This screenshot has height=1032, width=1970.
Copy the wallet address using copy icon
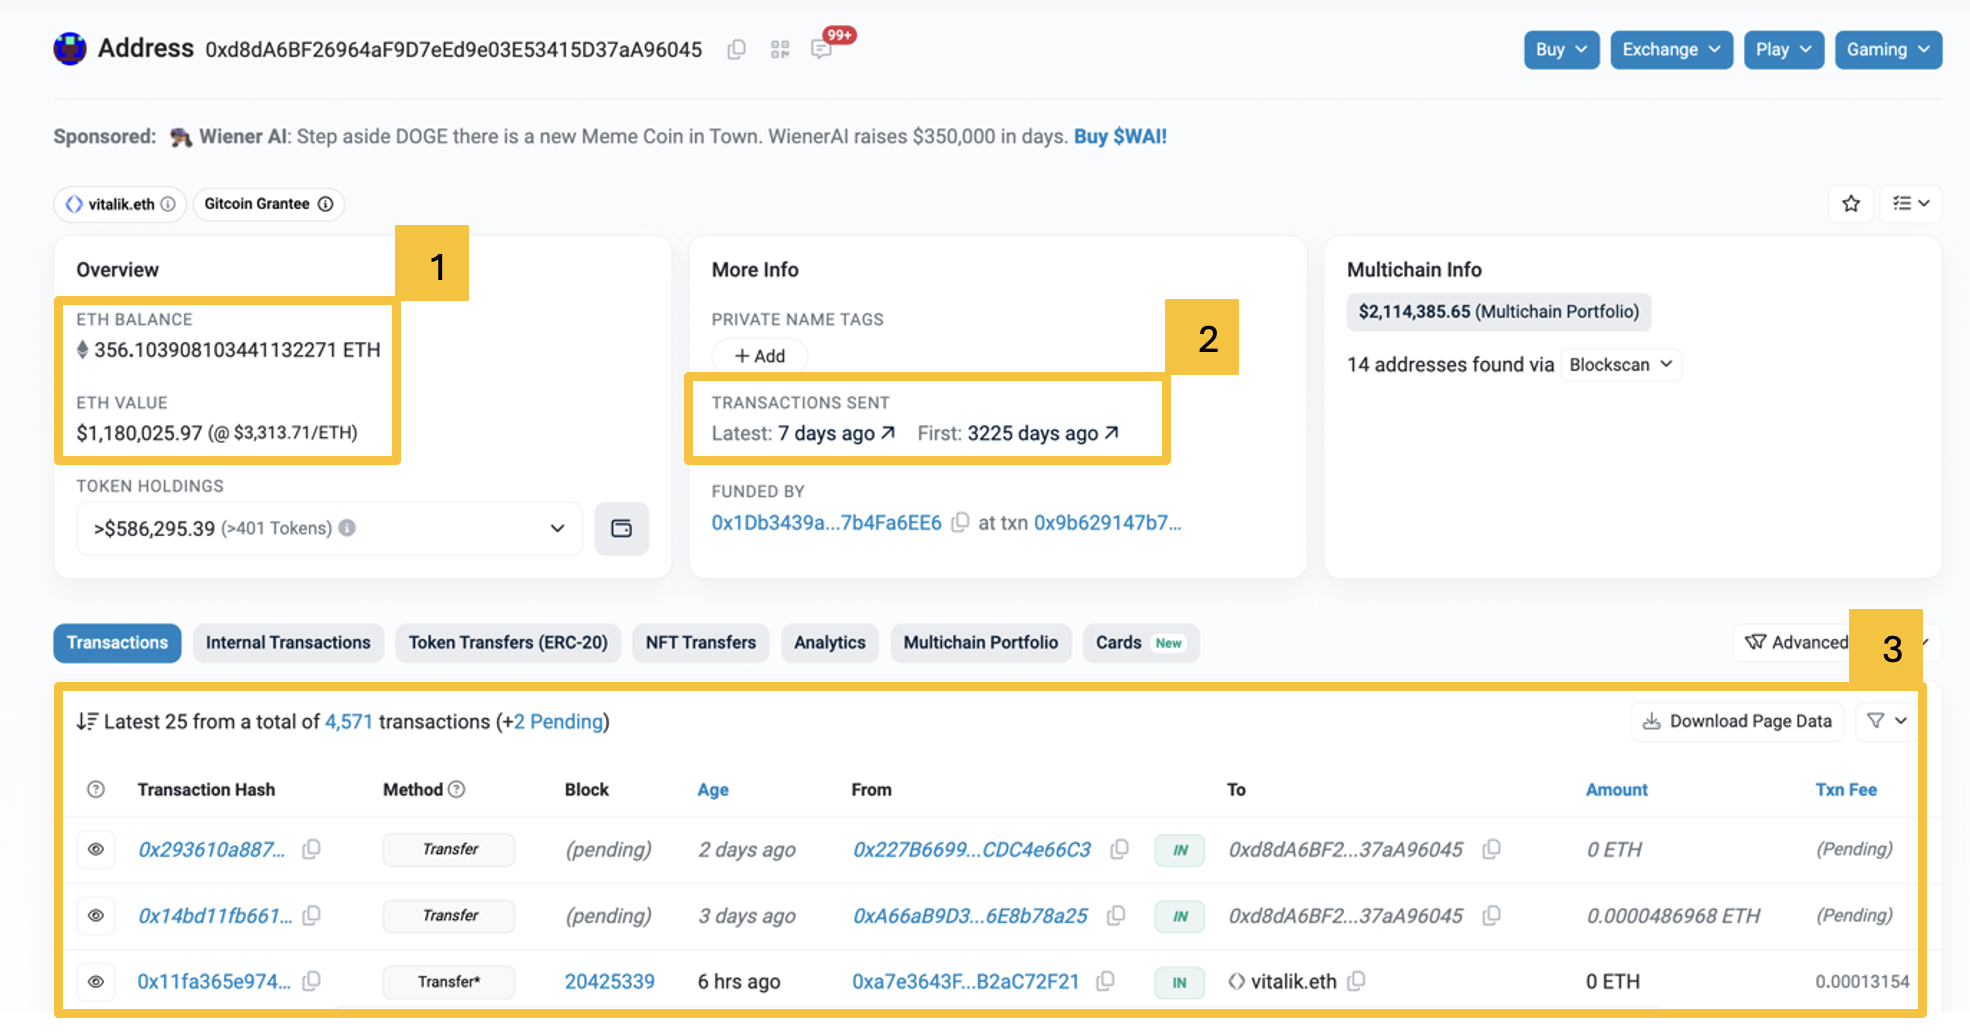(737, 50)
